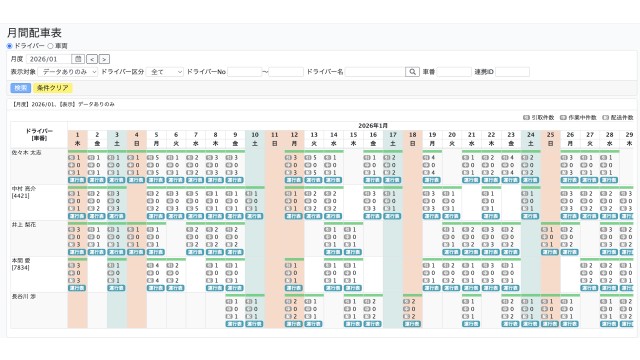This screenshot has width=640, height=360.
Task: Click in-progress count icon for 中村 [4421] day 7
Action: [190, 201]
